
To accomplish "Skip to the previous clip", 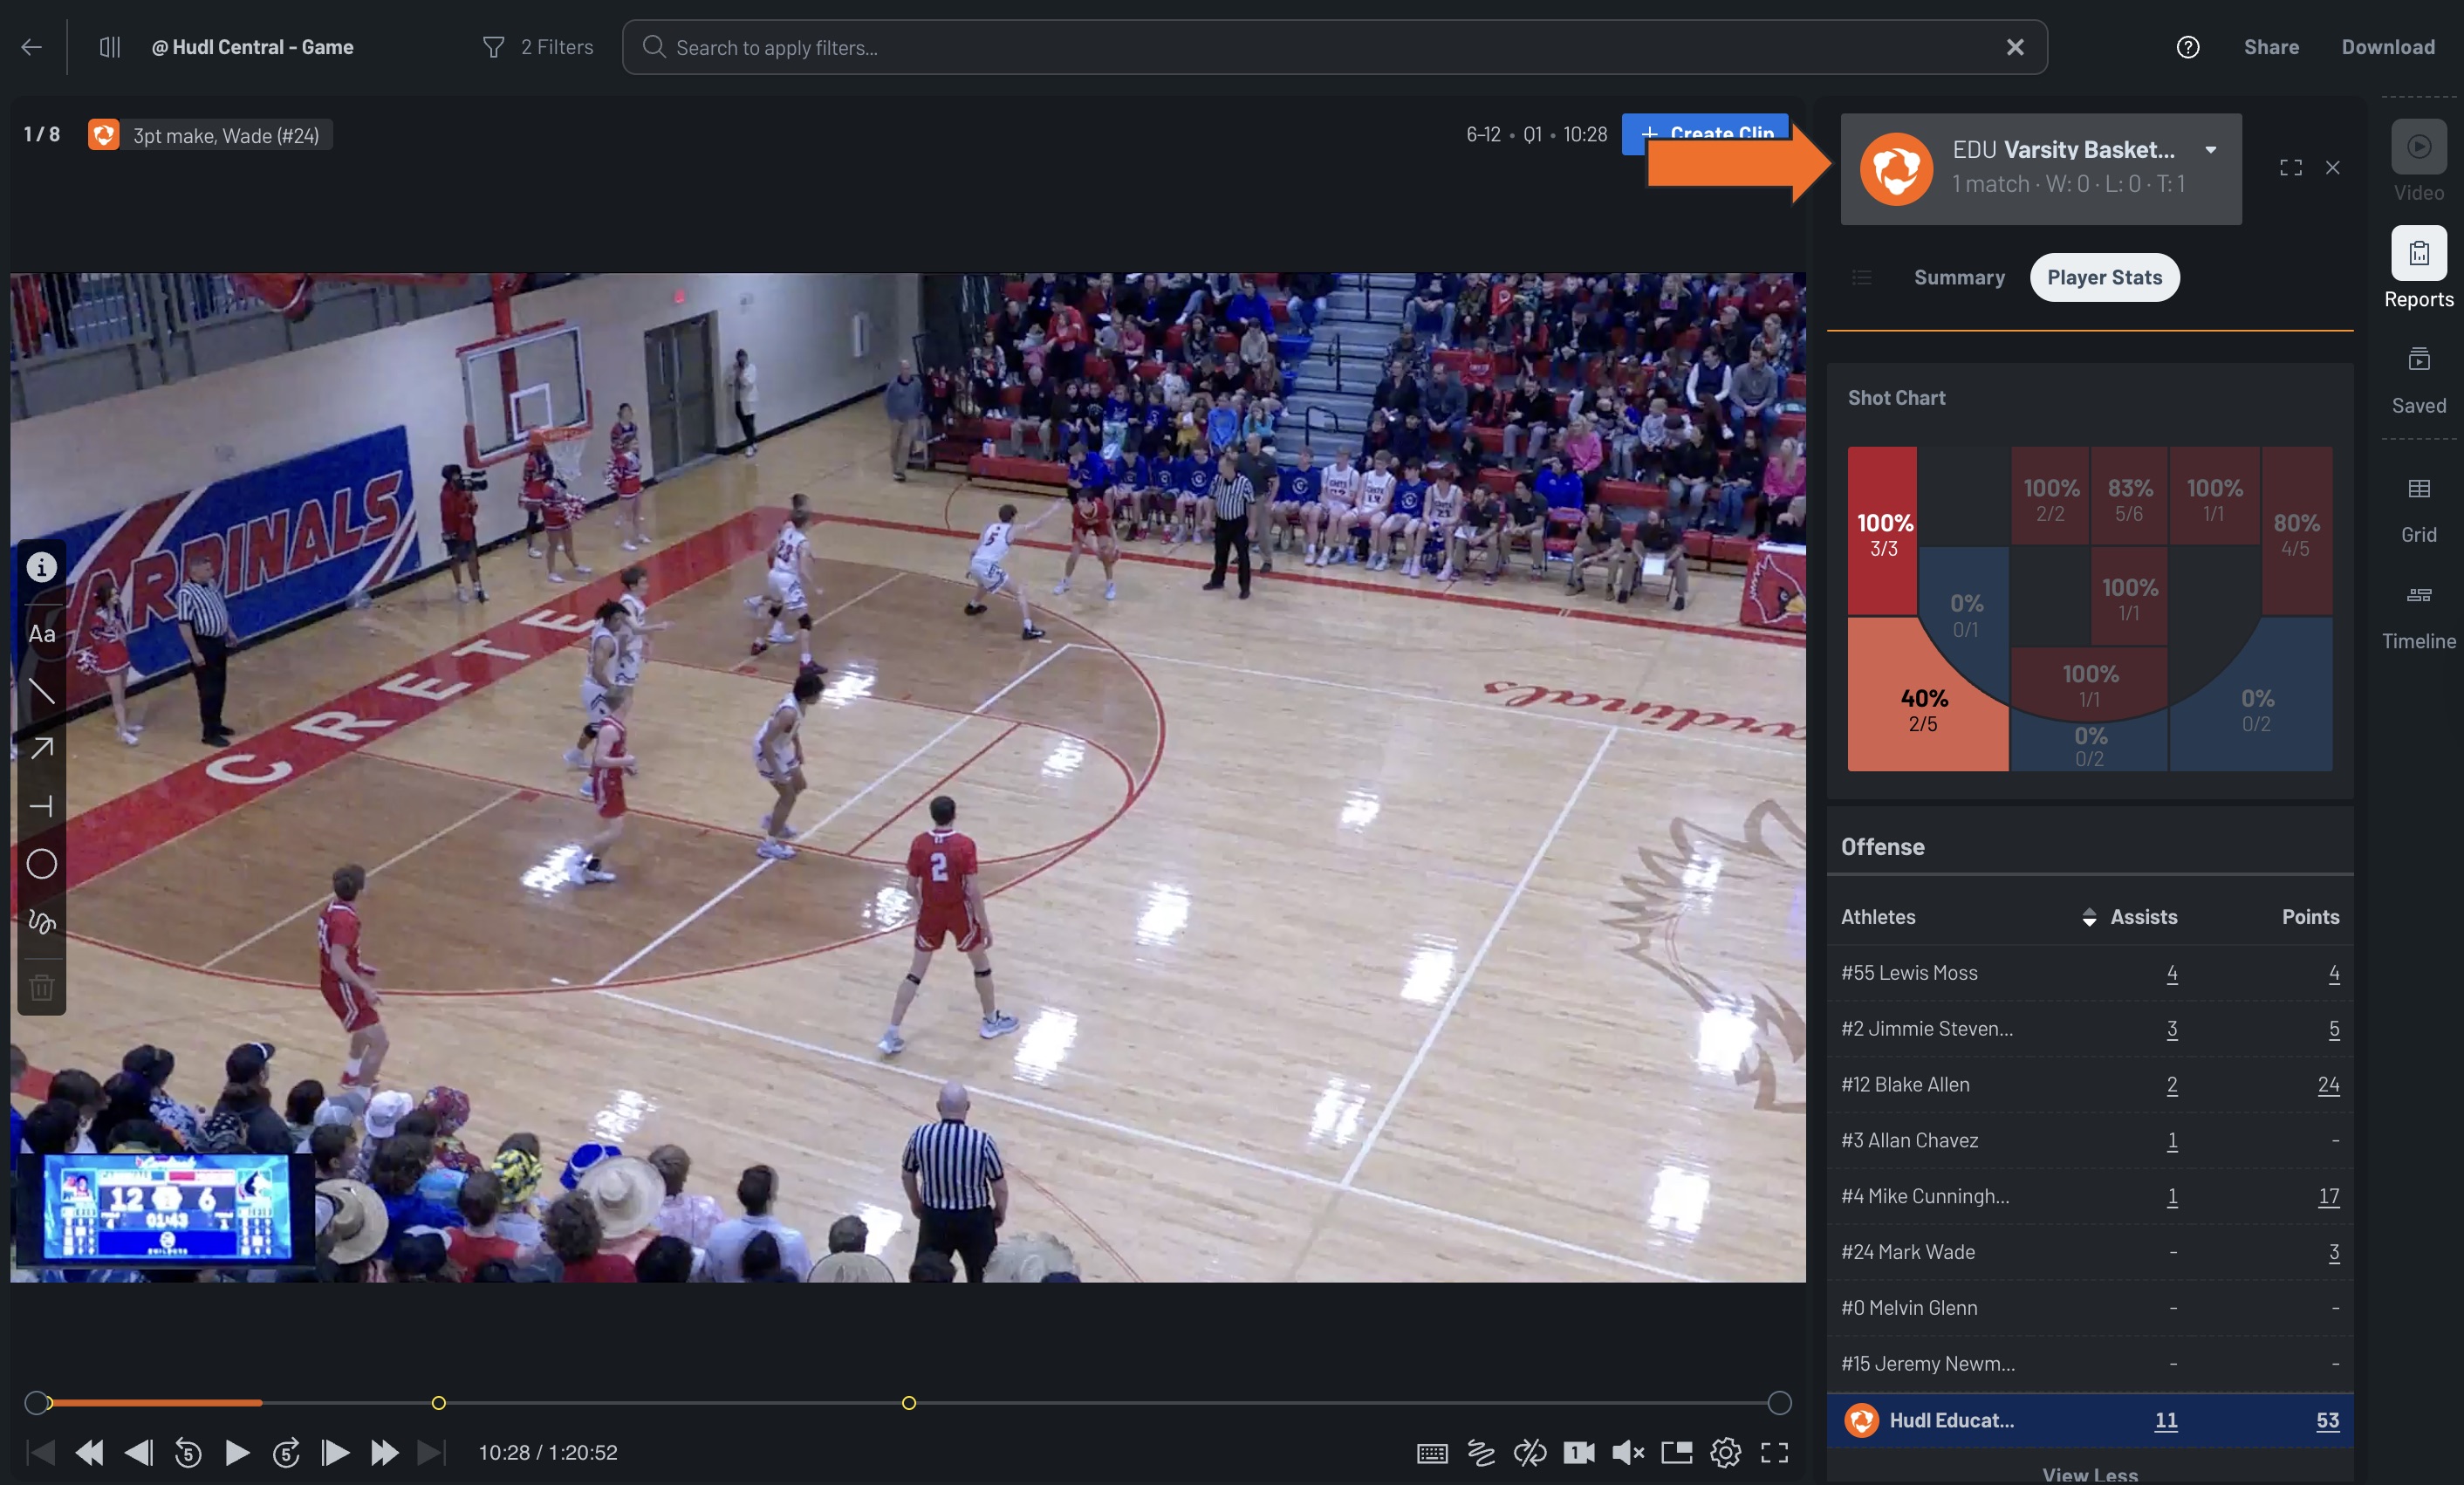I will click(40, 1452).
